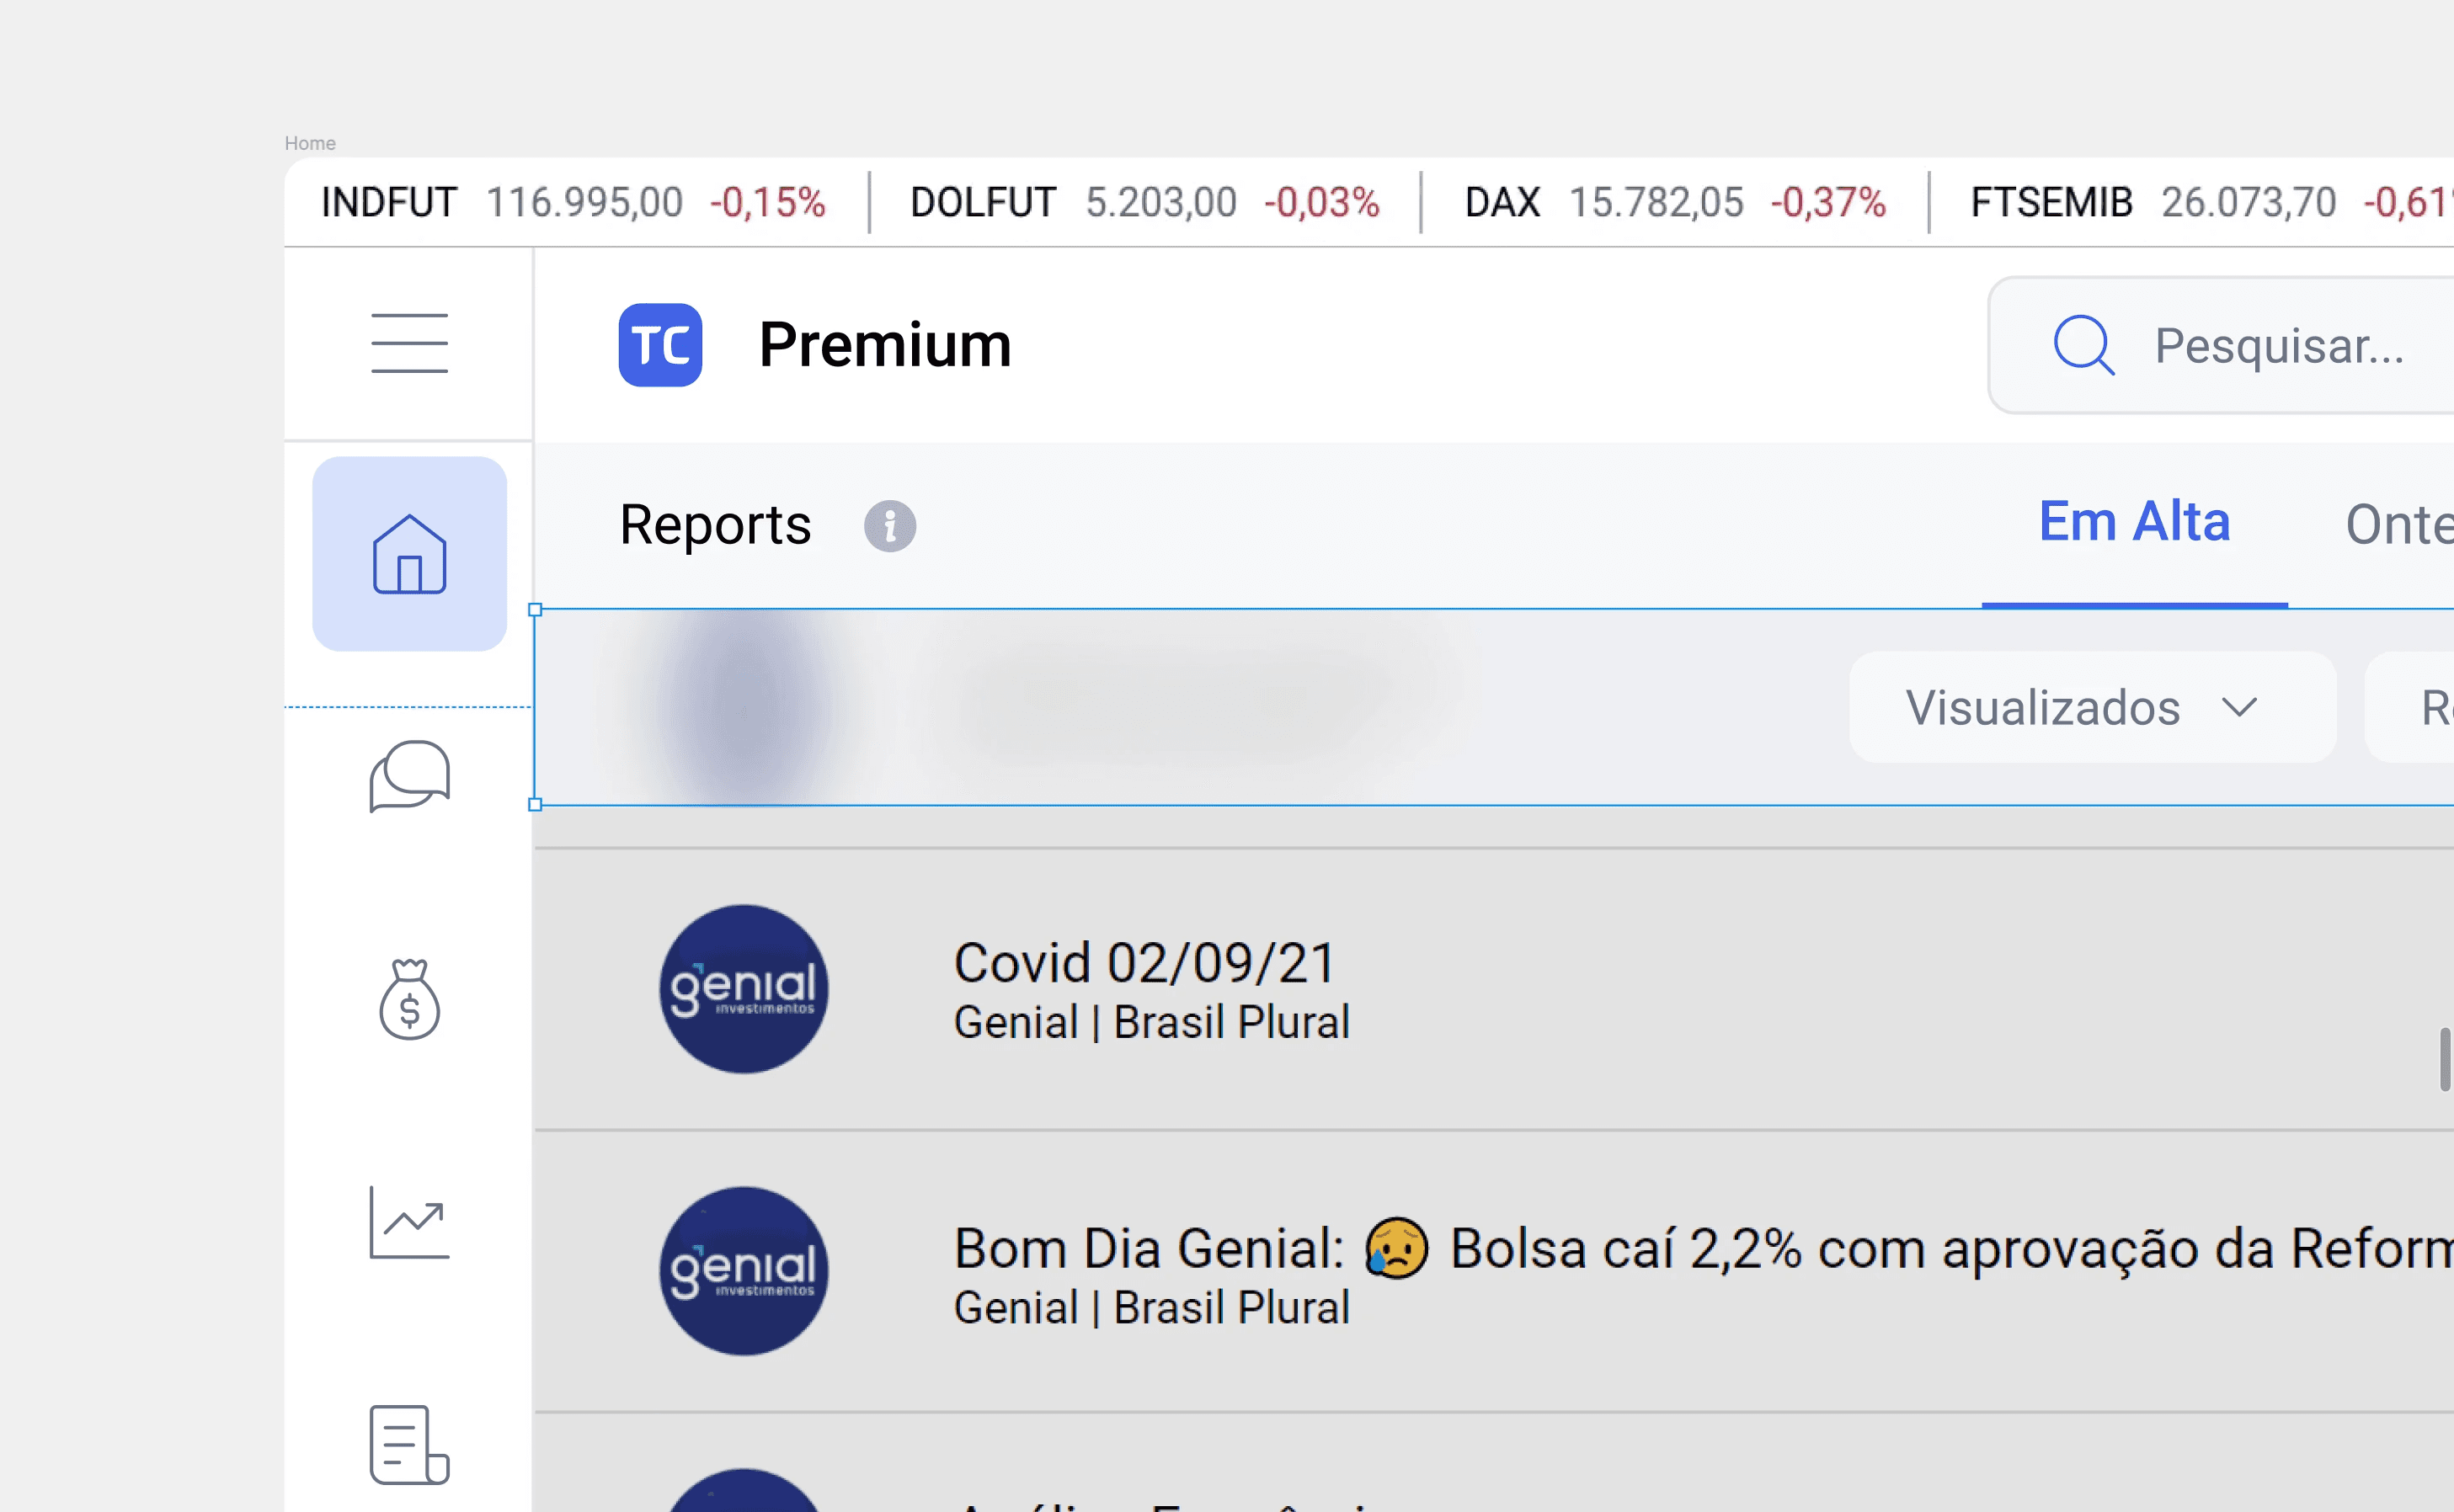Click the Reports info icon
Image resolution: width=2454 pixels, height=1512 pixels.
click(889, 526)
